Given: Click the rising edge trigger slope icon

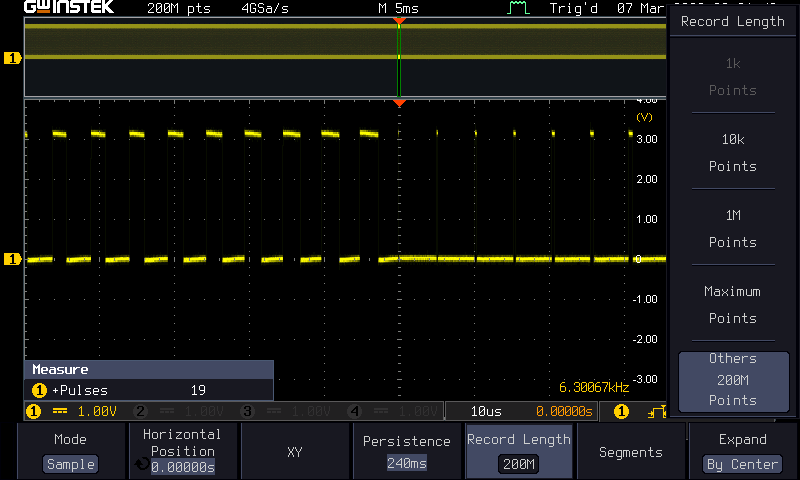Looking at the screenshot, I should 656,411.
